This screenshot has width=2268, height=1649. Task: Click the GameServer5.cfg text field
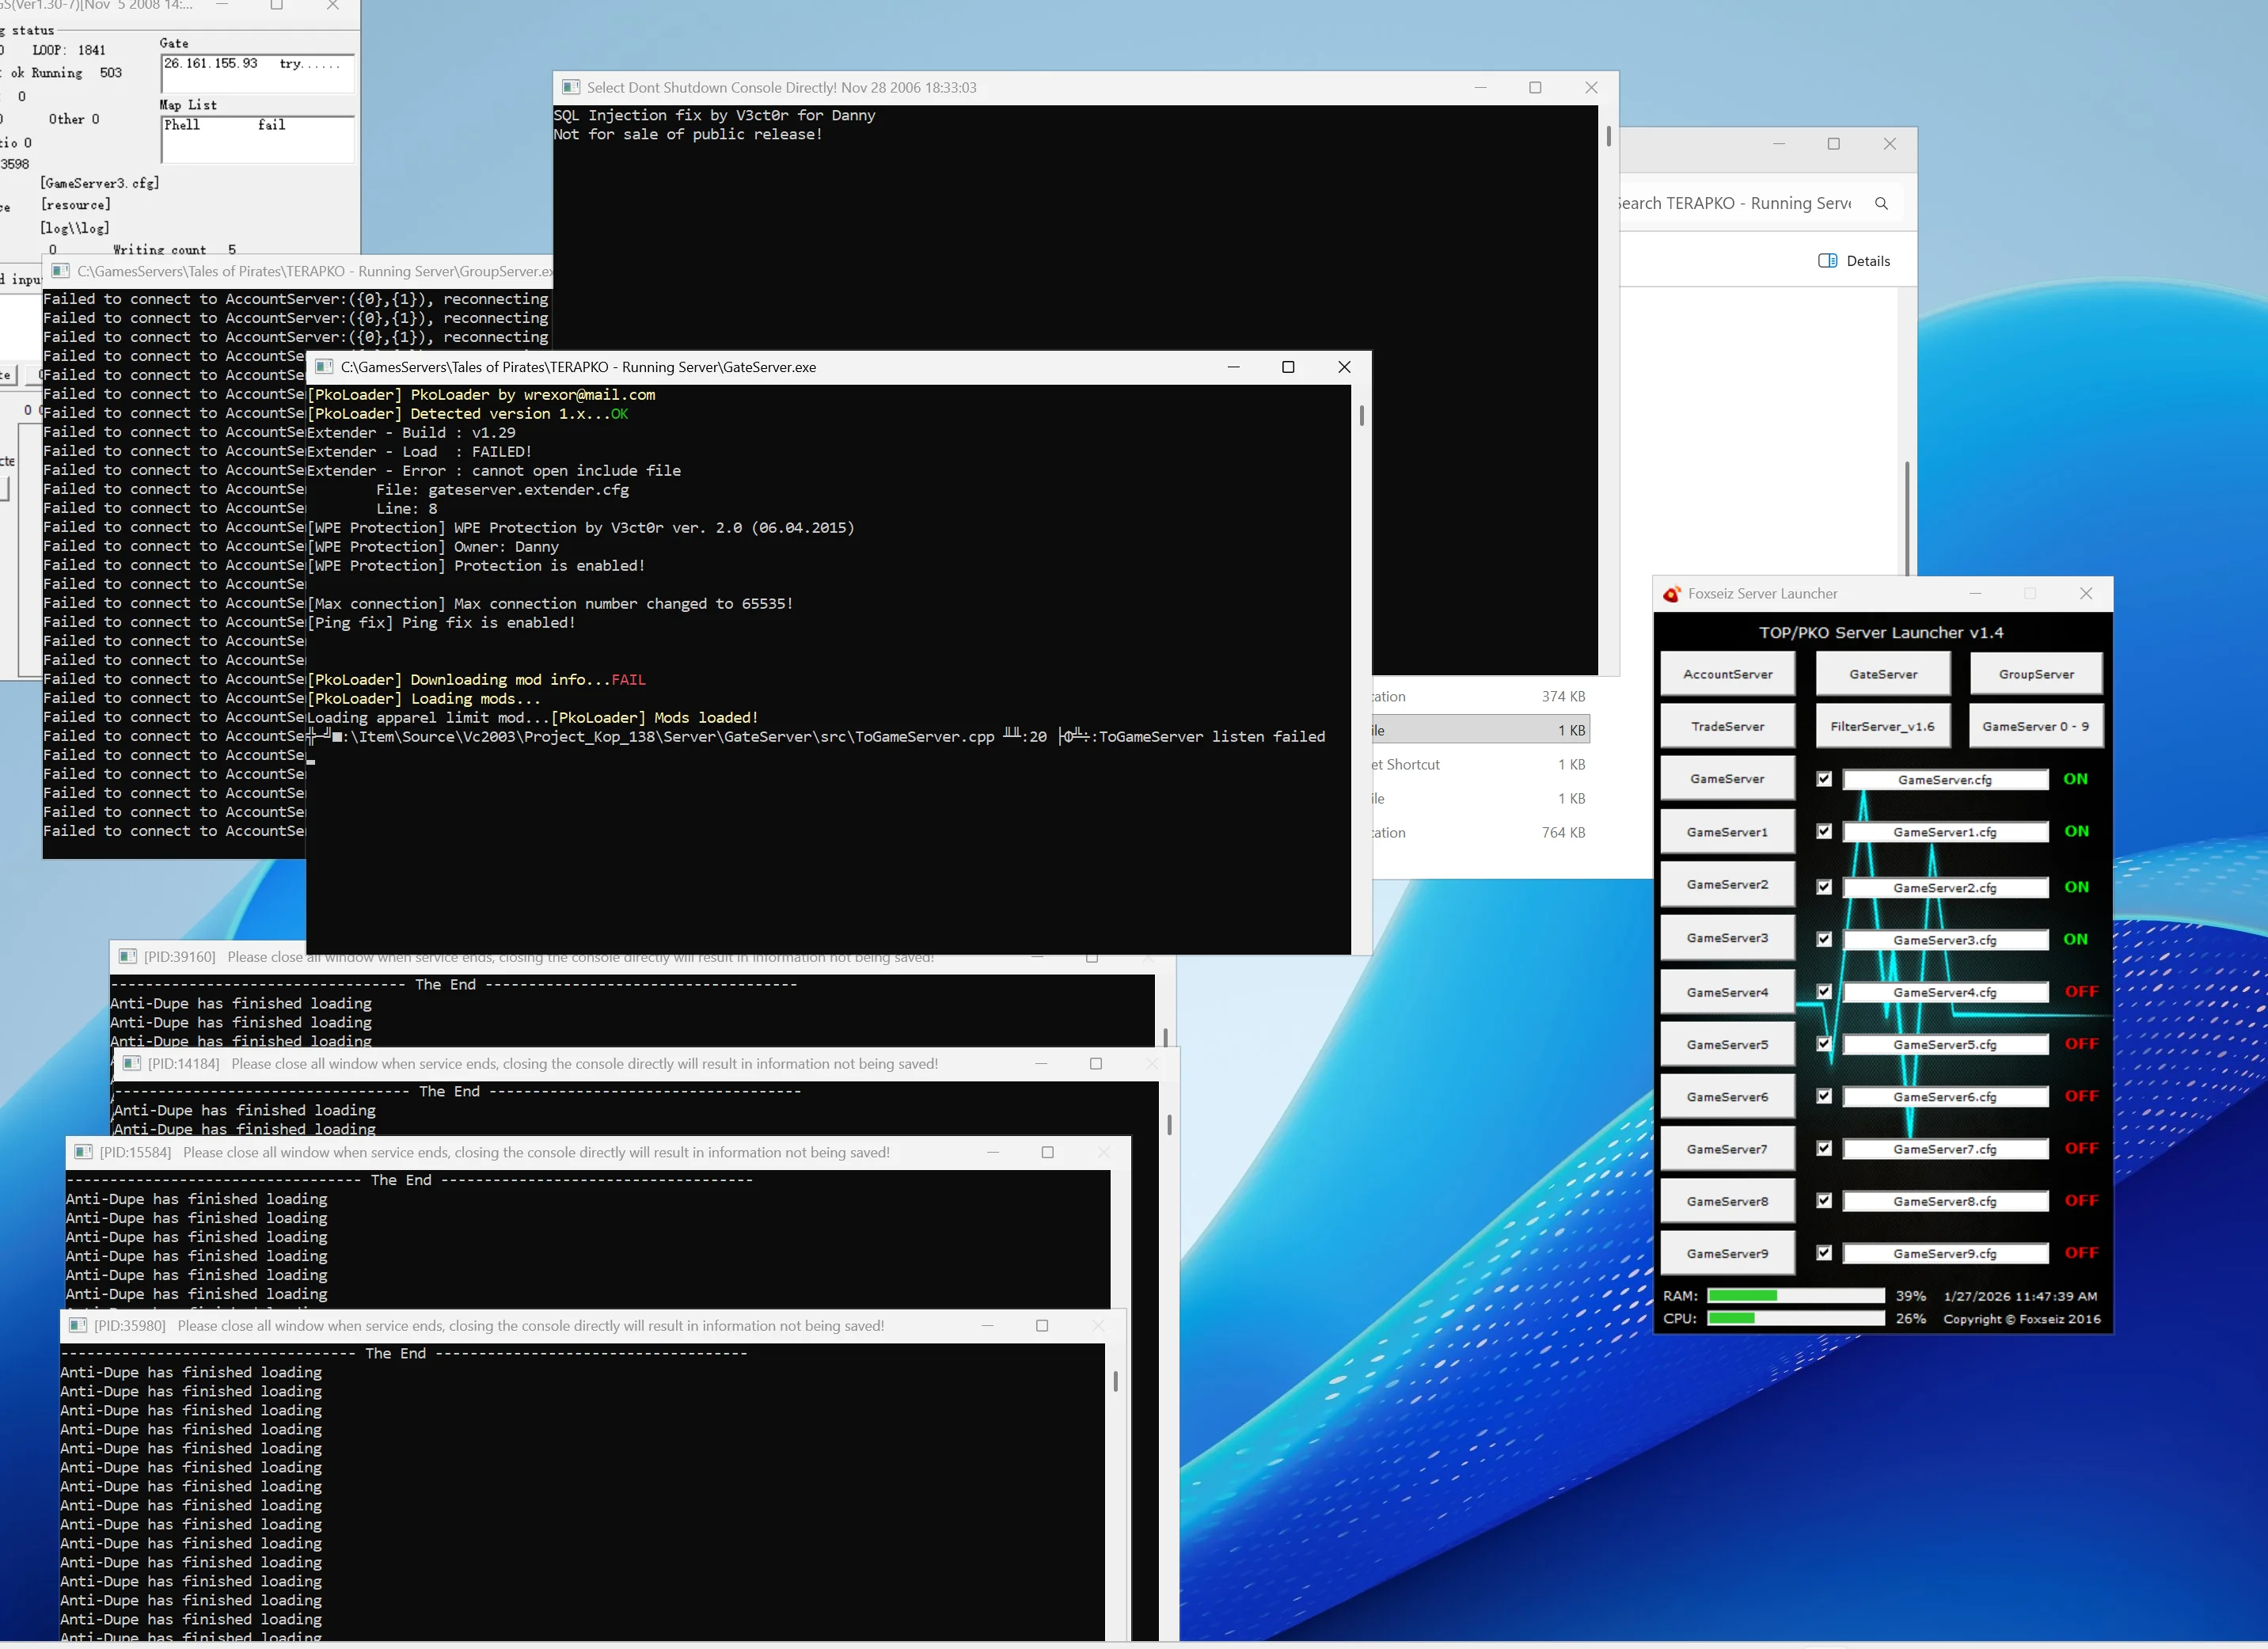tap(1944, 1045)
